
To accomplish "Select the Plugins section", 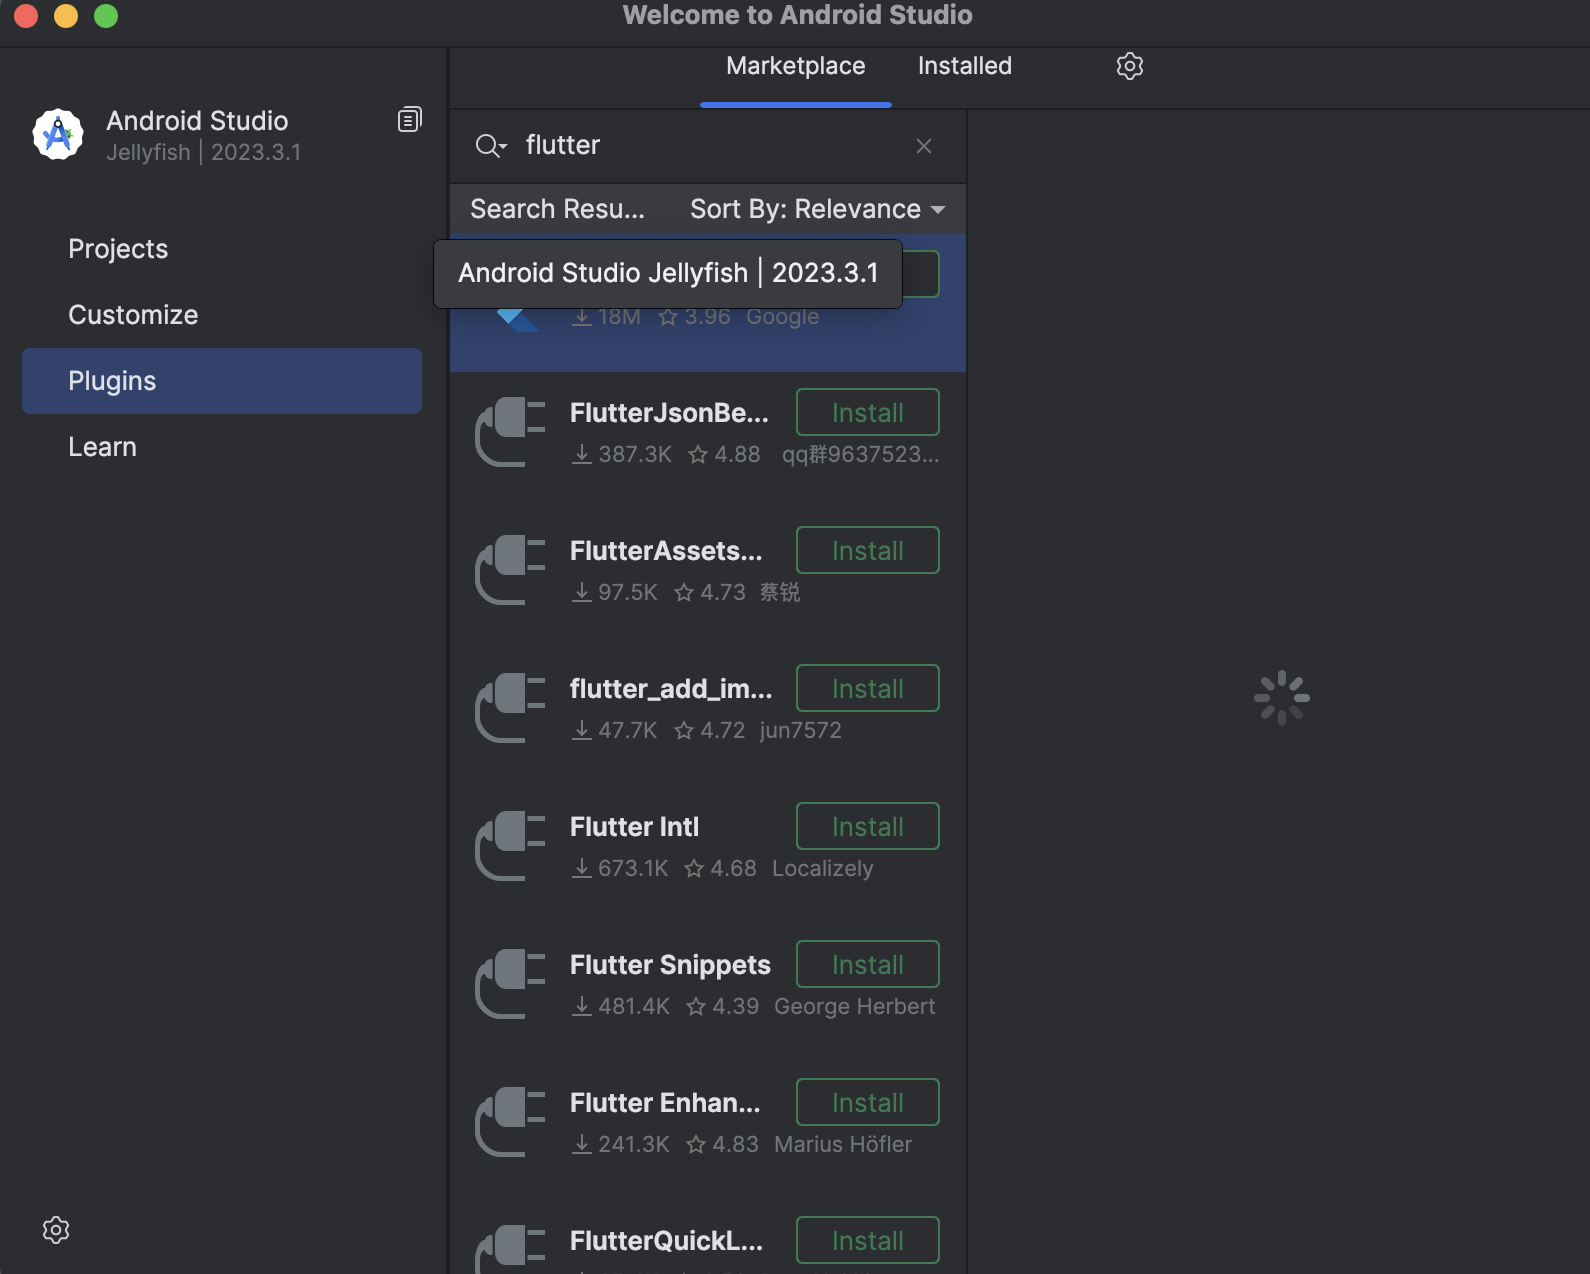I will tap(222, 381).
